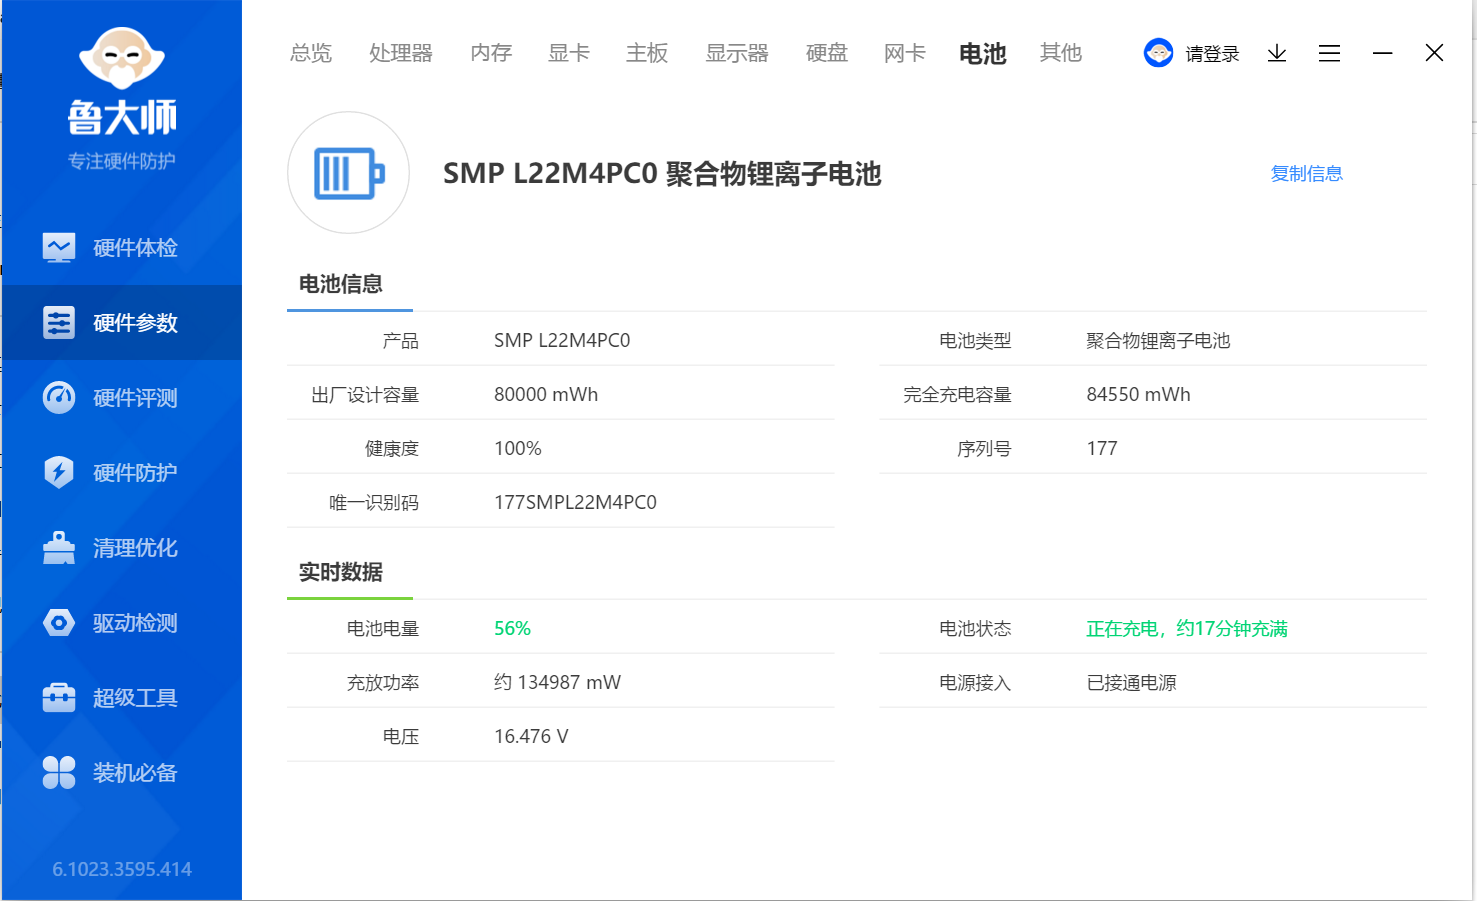
Task: Click the 充放功率 label
Action: click(x=383, y=683)
